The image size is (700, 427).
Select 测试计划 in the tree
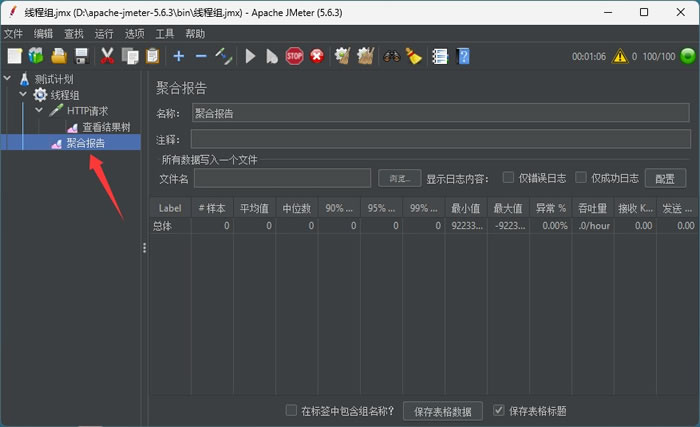coord(54,79)
